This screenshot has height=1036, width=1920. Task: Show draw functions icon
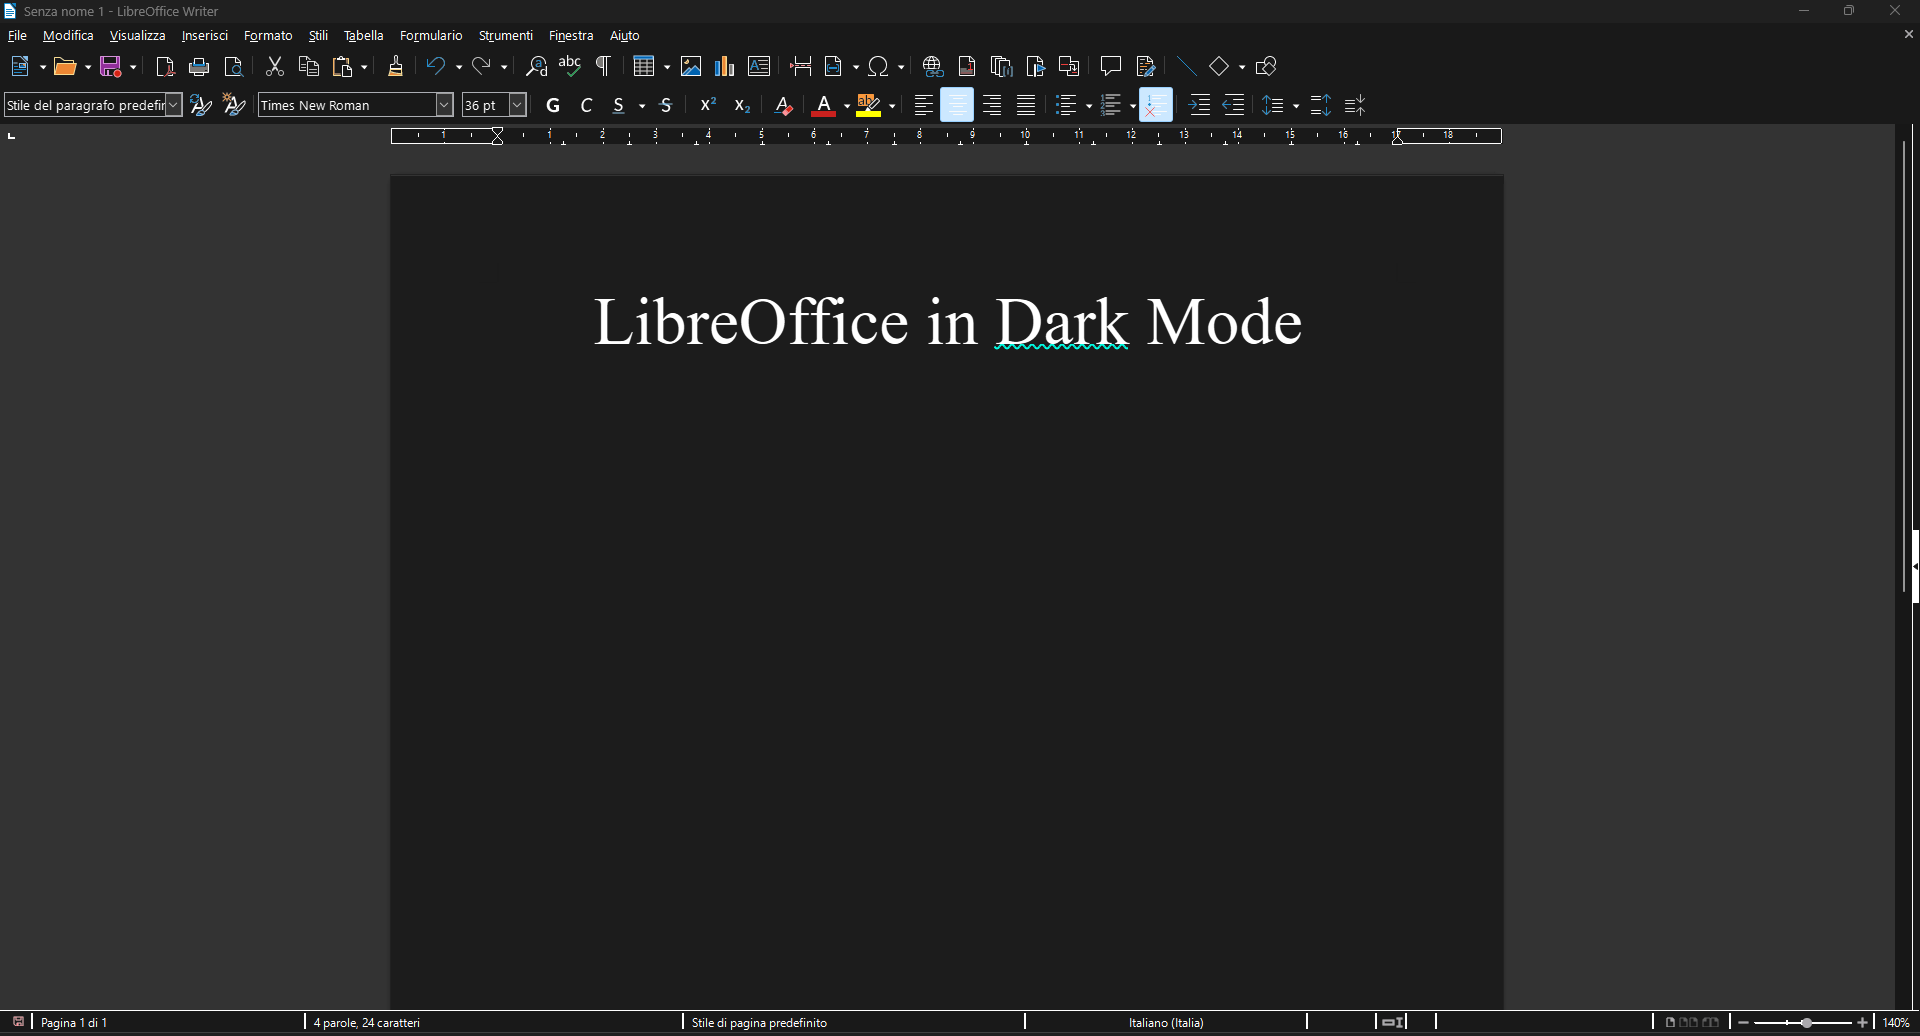click(1266, 67)
